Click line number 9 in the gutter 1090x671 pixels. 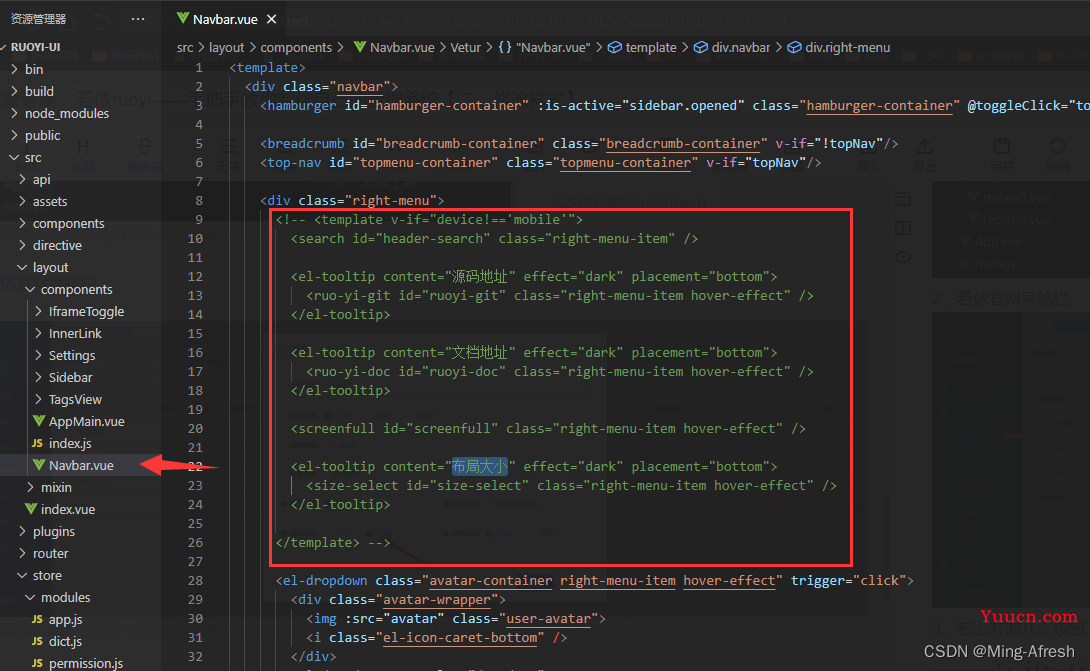(199, 220)
